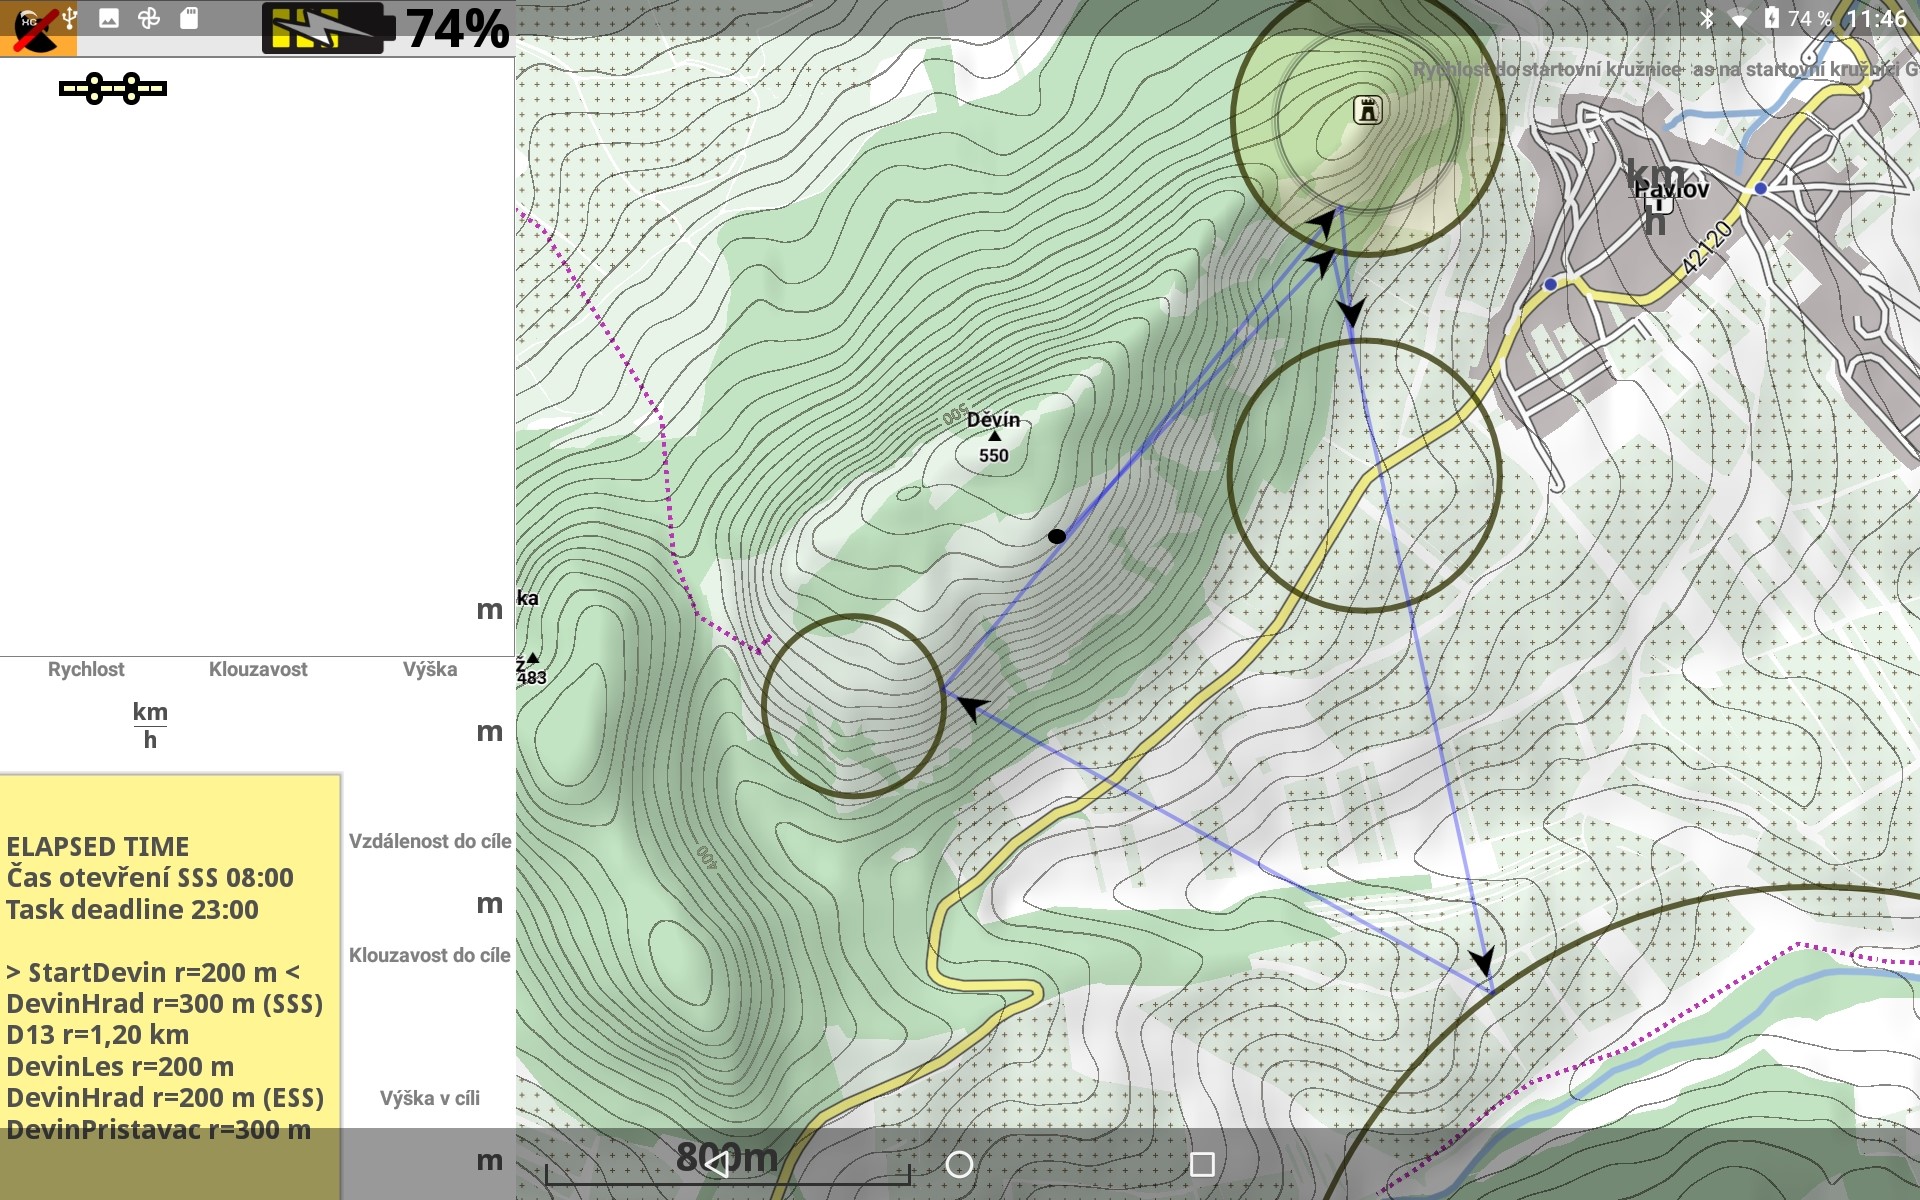
Task: Tap the 42120 road number label
Action: click(x=1706, y=247)
